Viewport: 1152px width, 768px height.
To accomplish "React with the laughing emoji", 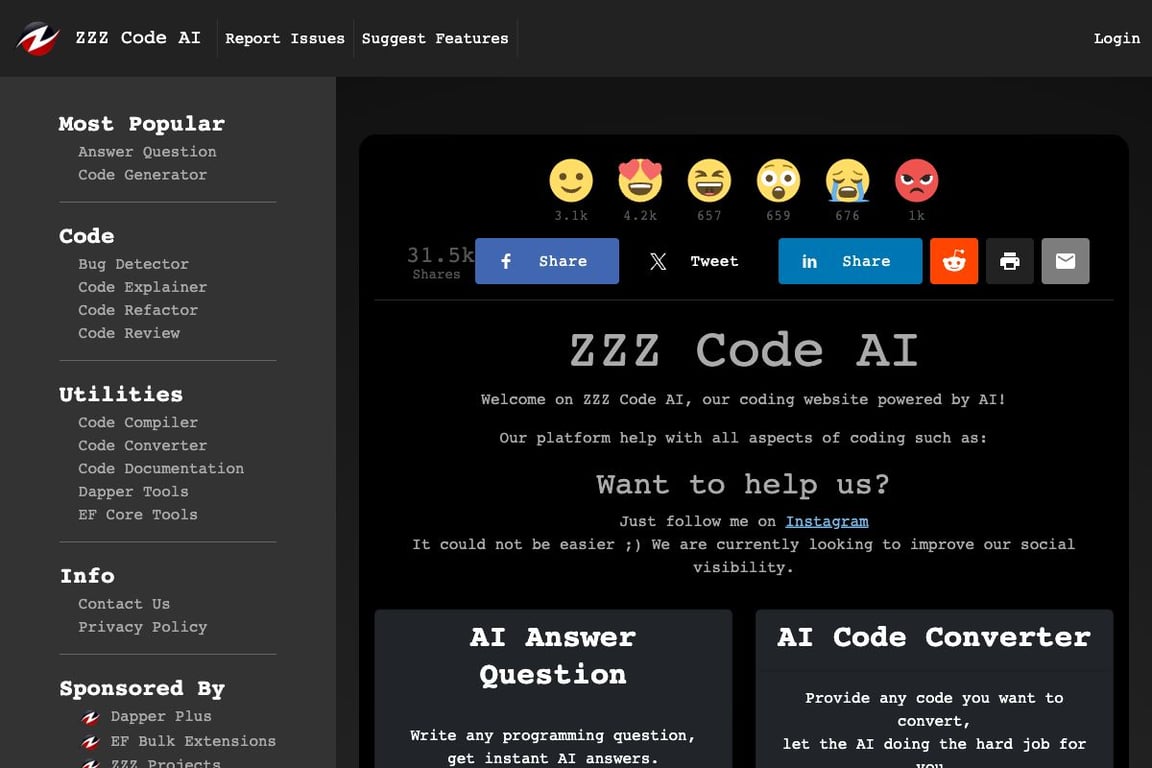I will point(709,181).
